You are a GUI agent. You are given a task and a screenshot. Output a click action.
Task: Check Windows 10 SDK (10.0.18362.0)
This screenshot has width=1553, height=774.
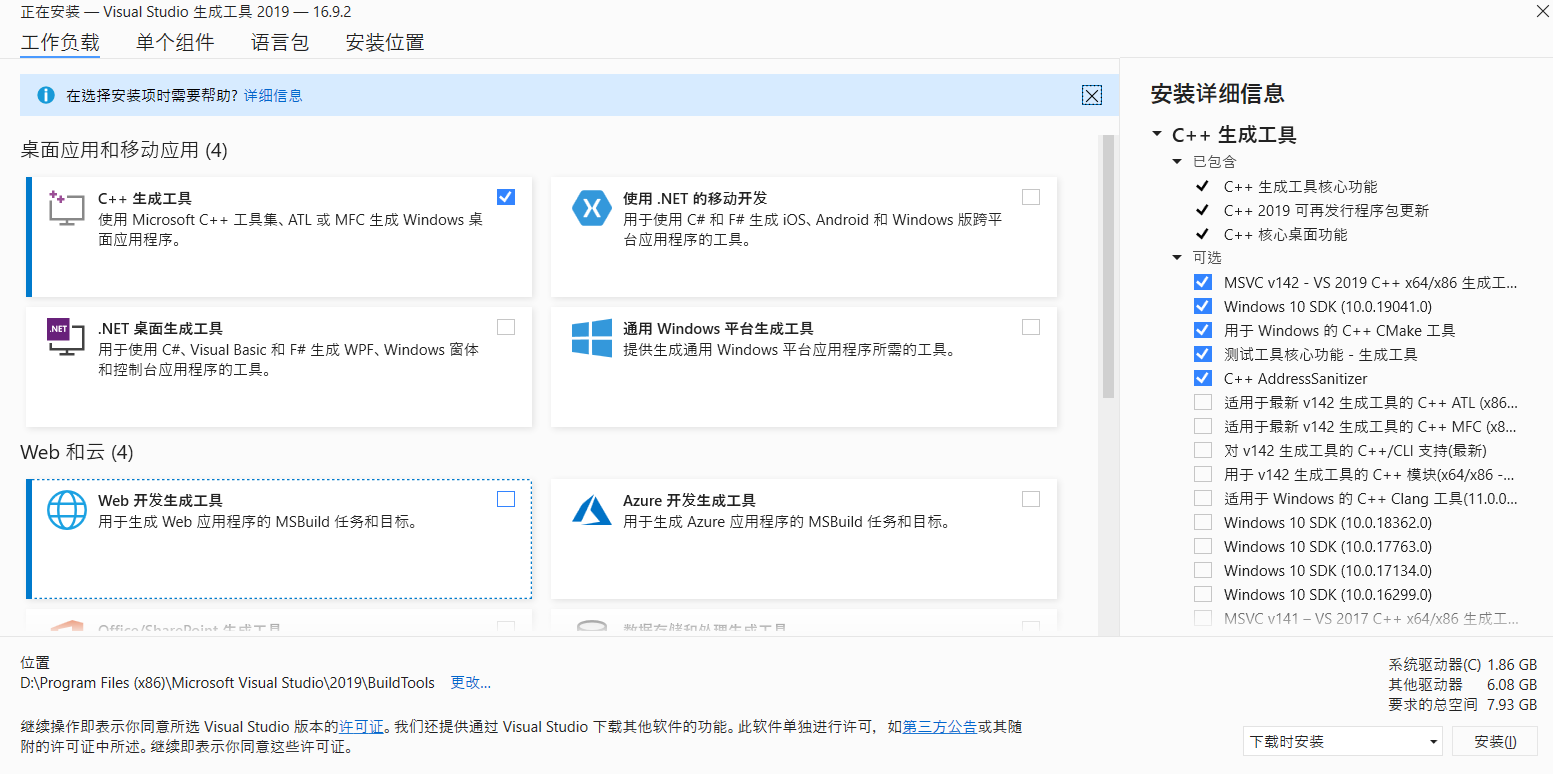point(1203,522)
